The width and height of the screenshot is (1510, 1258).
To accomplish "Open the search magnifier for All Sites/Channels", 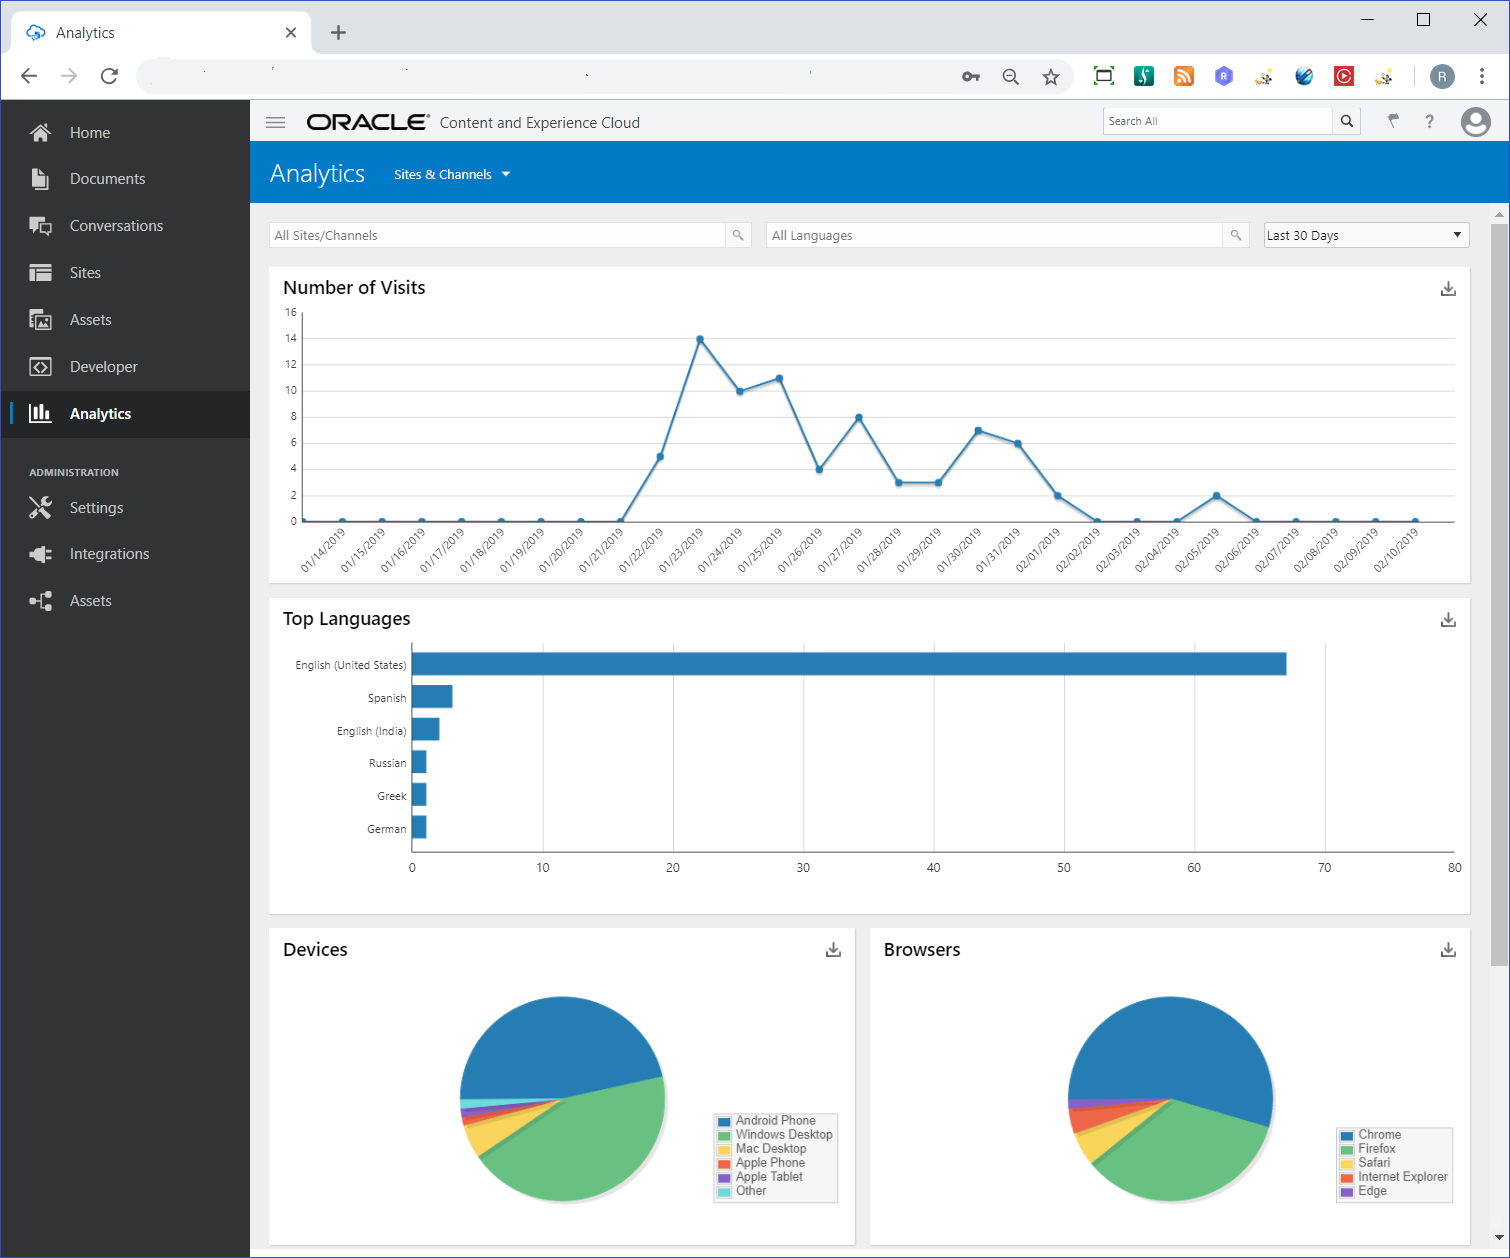I will pos(738,235).
